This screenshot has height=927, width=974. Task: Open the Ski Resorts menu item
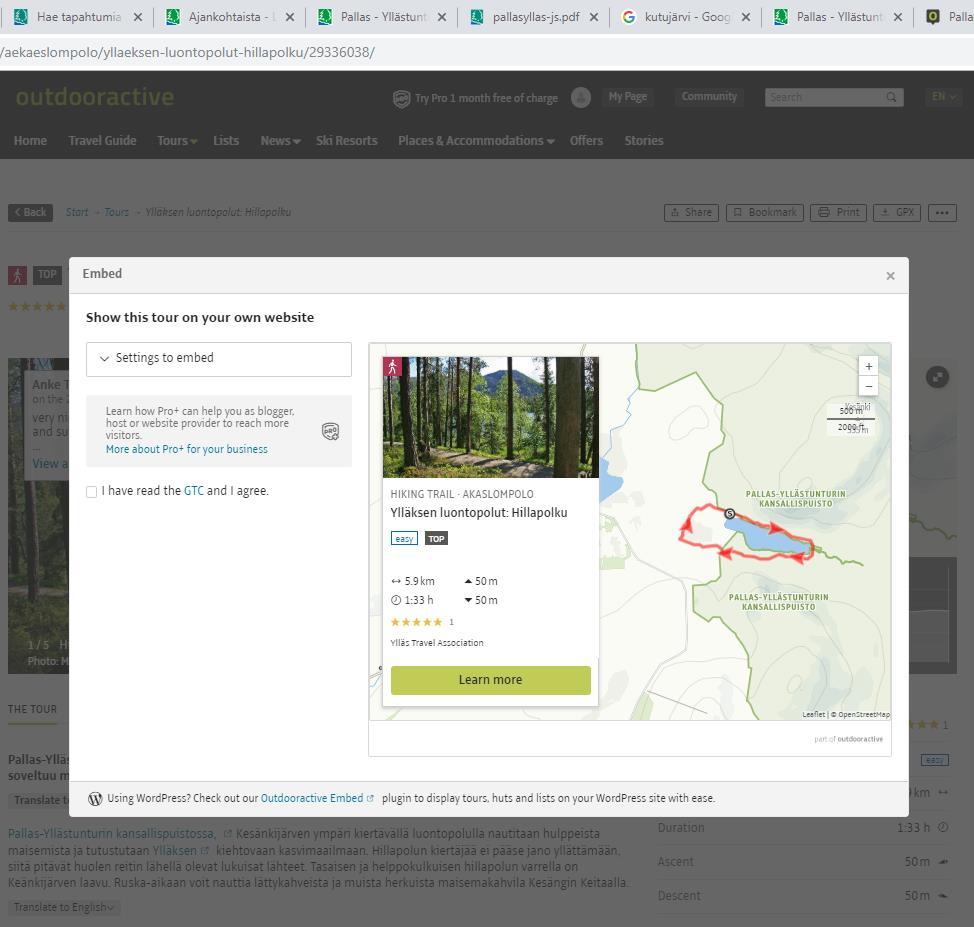(347, 141)
